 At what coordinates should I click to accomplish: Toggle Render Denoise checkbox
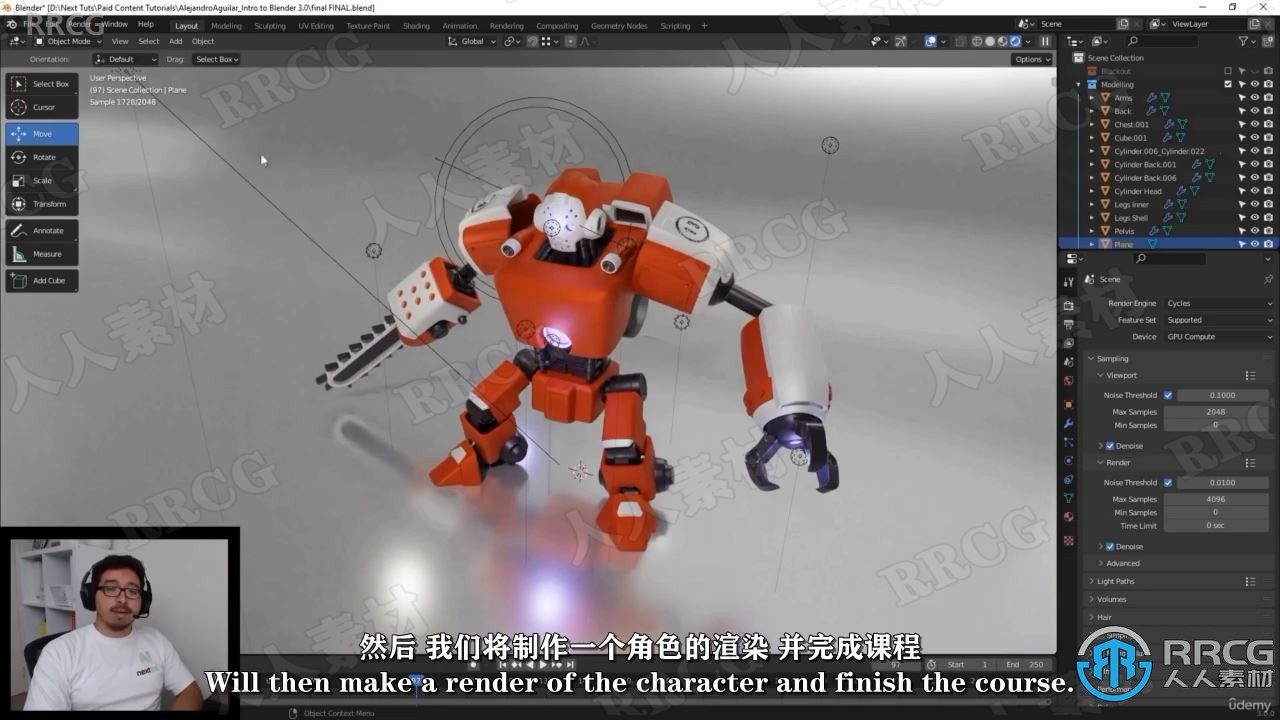[1110, 547]
